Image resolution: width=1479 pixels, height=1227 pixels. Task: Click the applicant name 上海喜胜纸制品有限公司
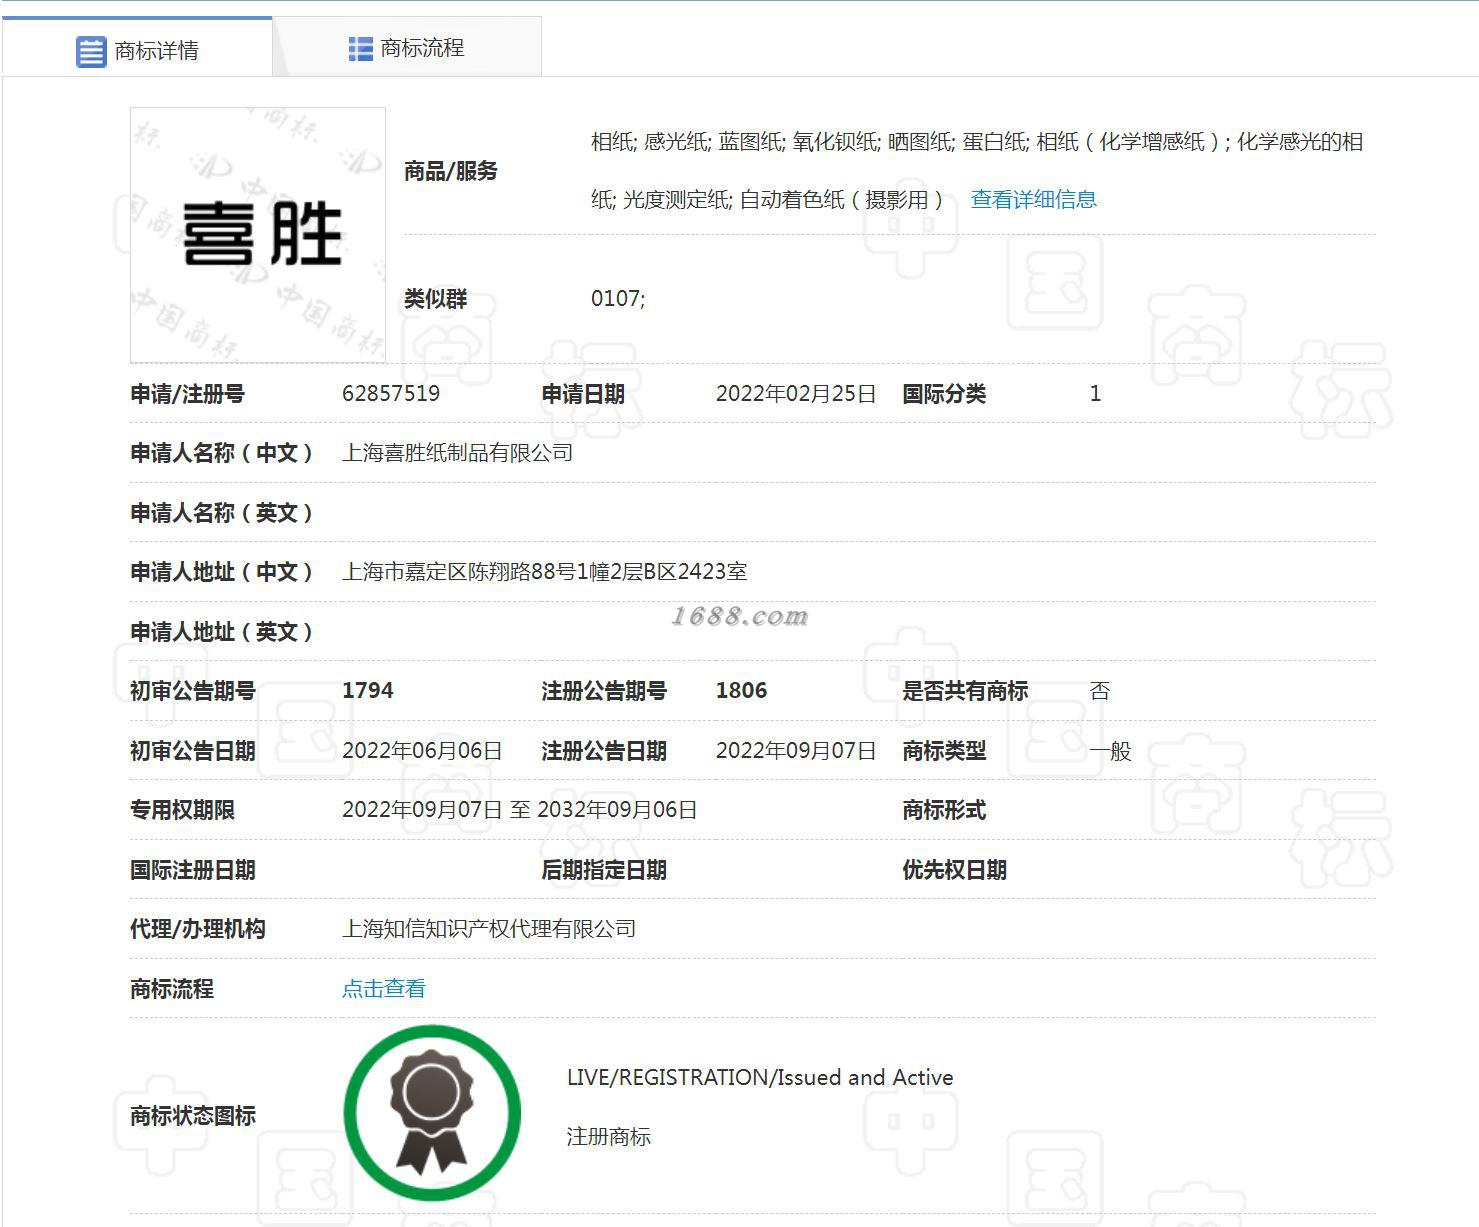click(458, 453)
